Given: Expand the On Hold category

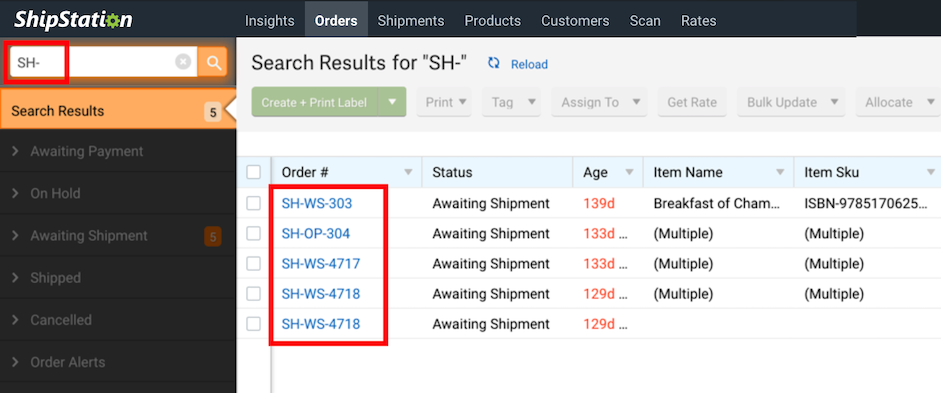Looking at the screenshot, I should click(118, 193).
